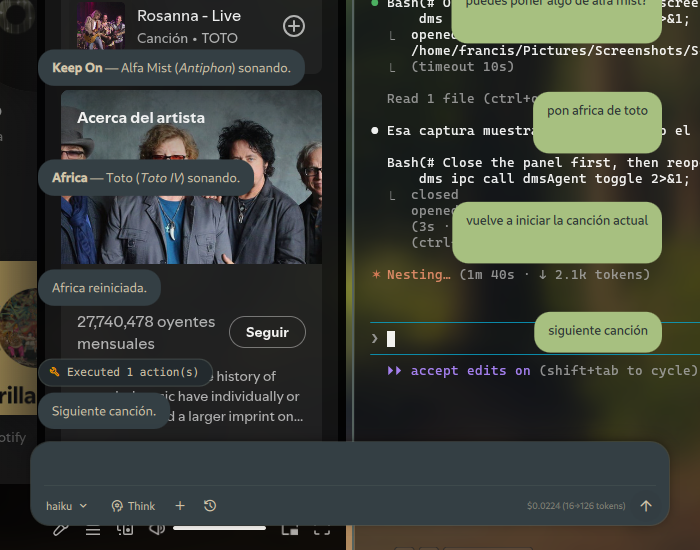This screenshot has height=550, width=700.
Task: Open the Rosanna - Live album thumbnail
Action: tap(101, 25)
